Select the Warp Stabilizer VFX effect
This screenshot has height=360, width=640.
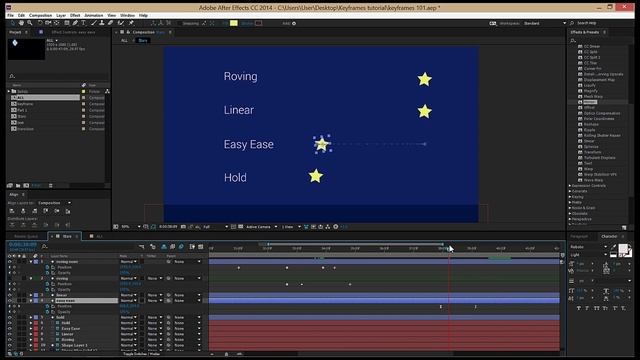pos(600,174)
